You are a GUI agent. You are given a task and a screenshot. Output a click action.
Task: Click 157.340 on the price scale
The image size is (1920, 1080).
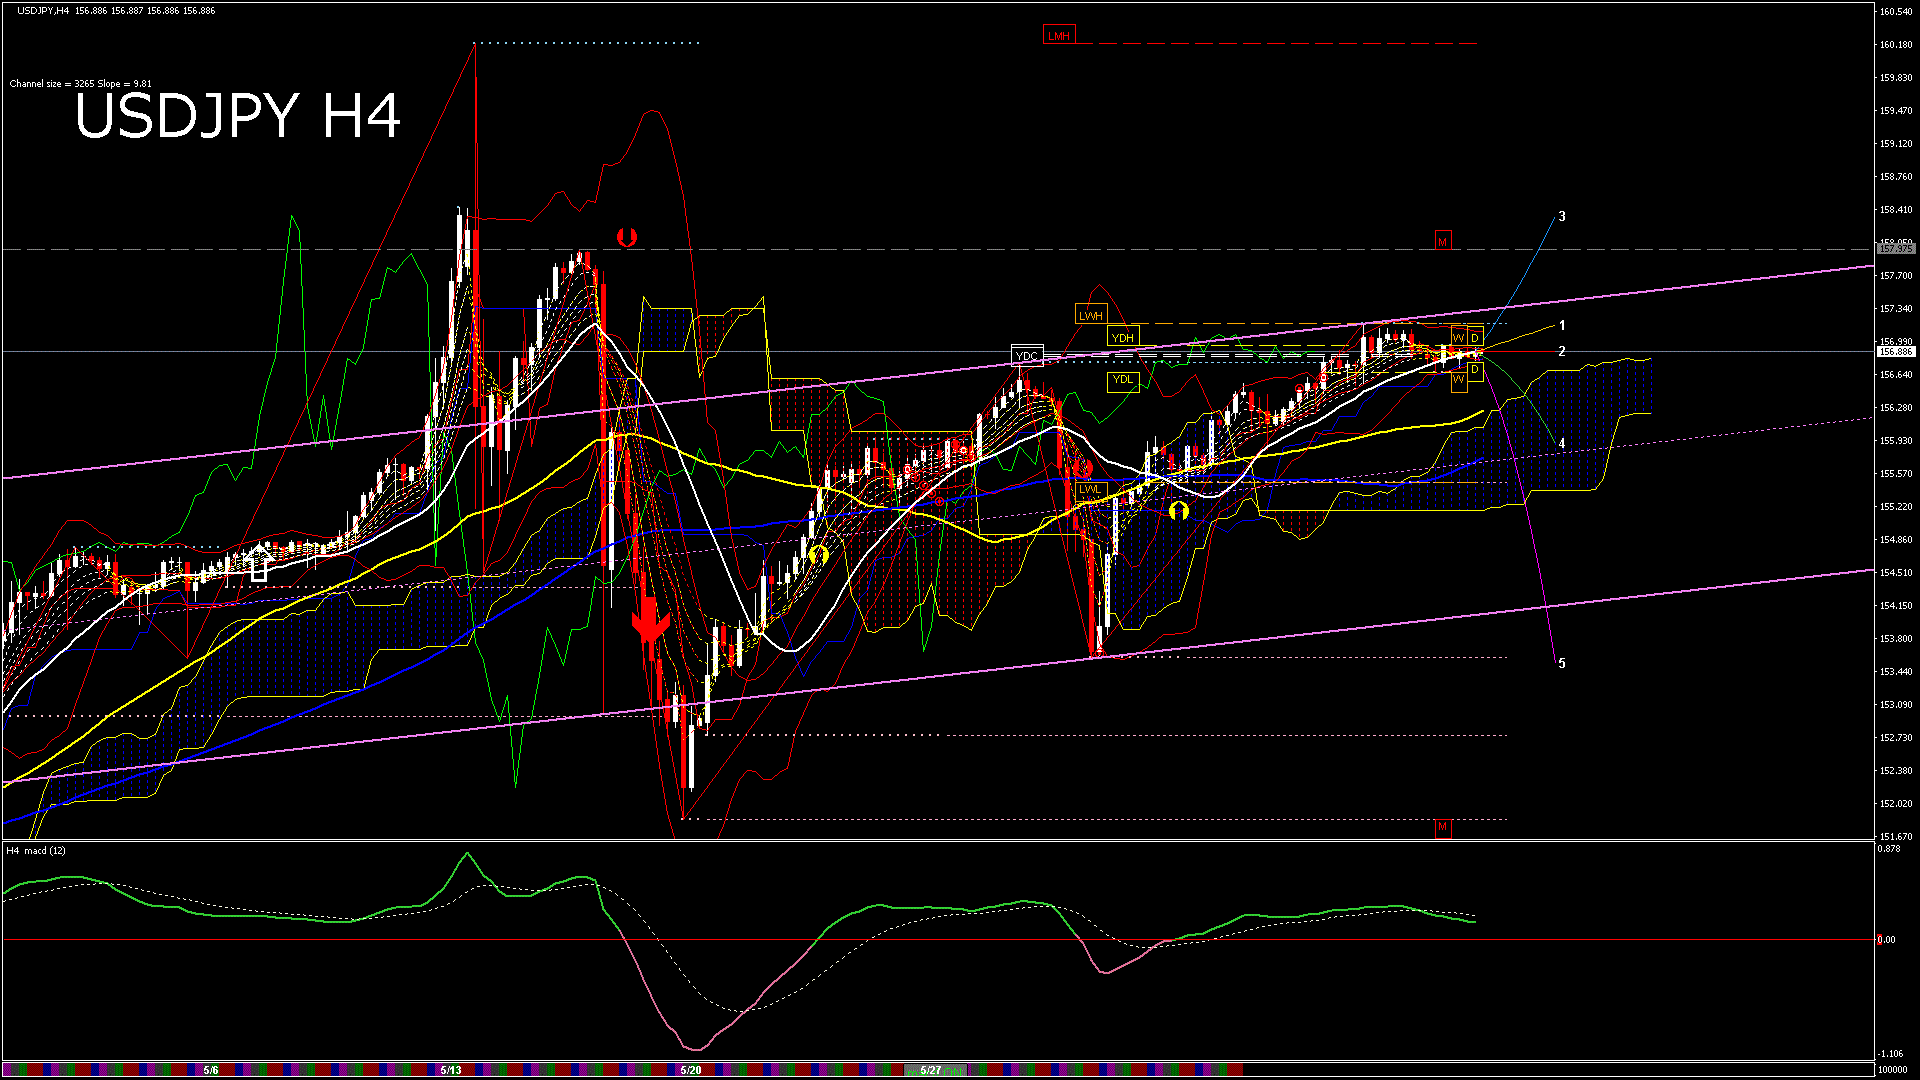pos(1896,309)
